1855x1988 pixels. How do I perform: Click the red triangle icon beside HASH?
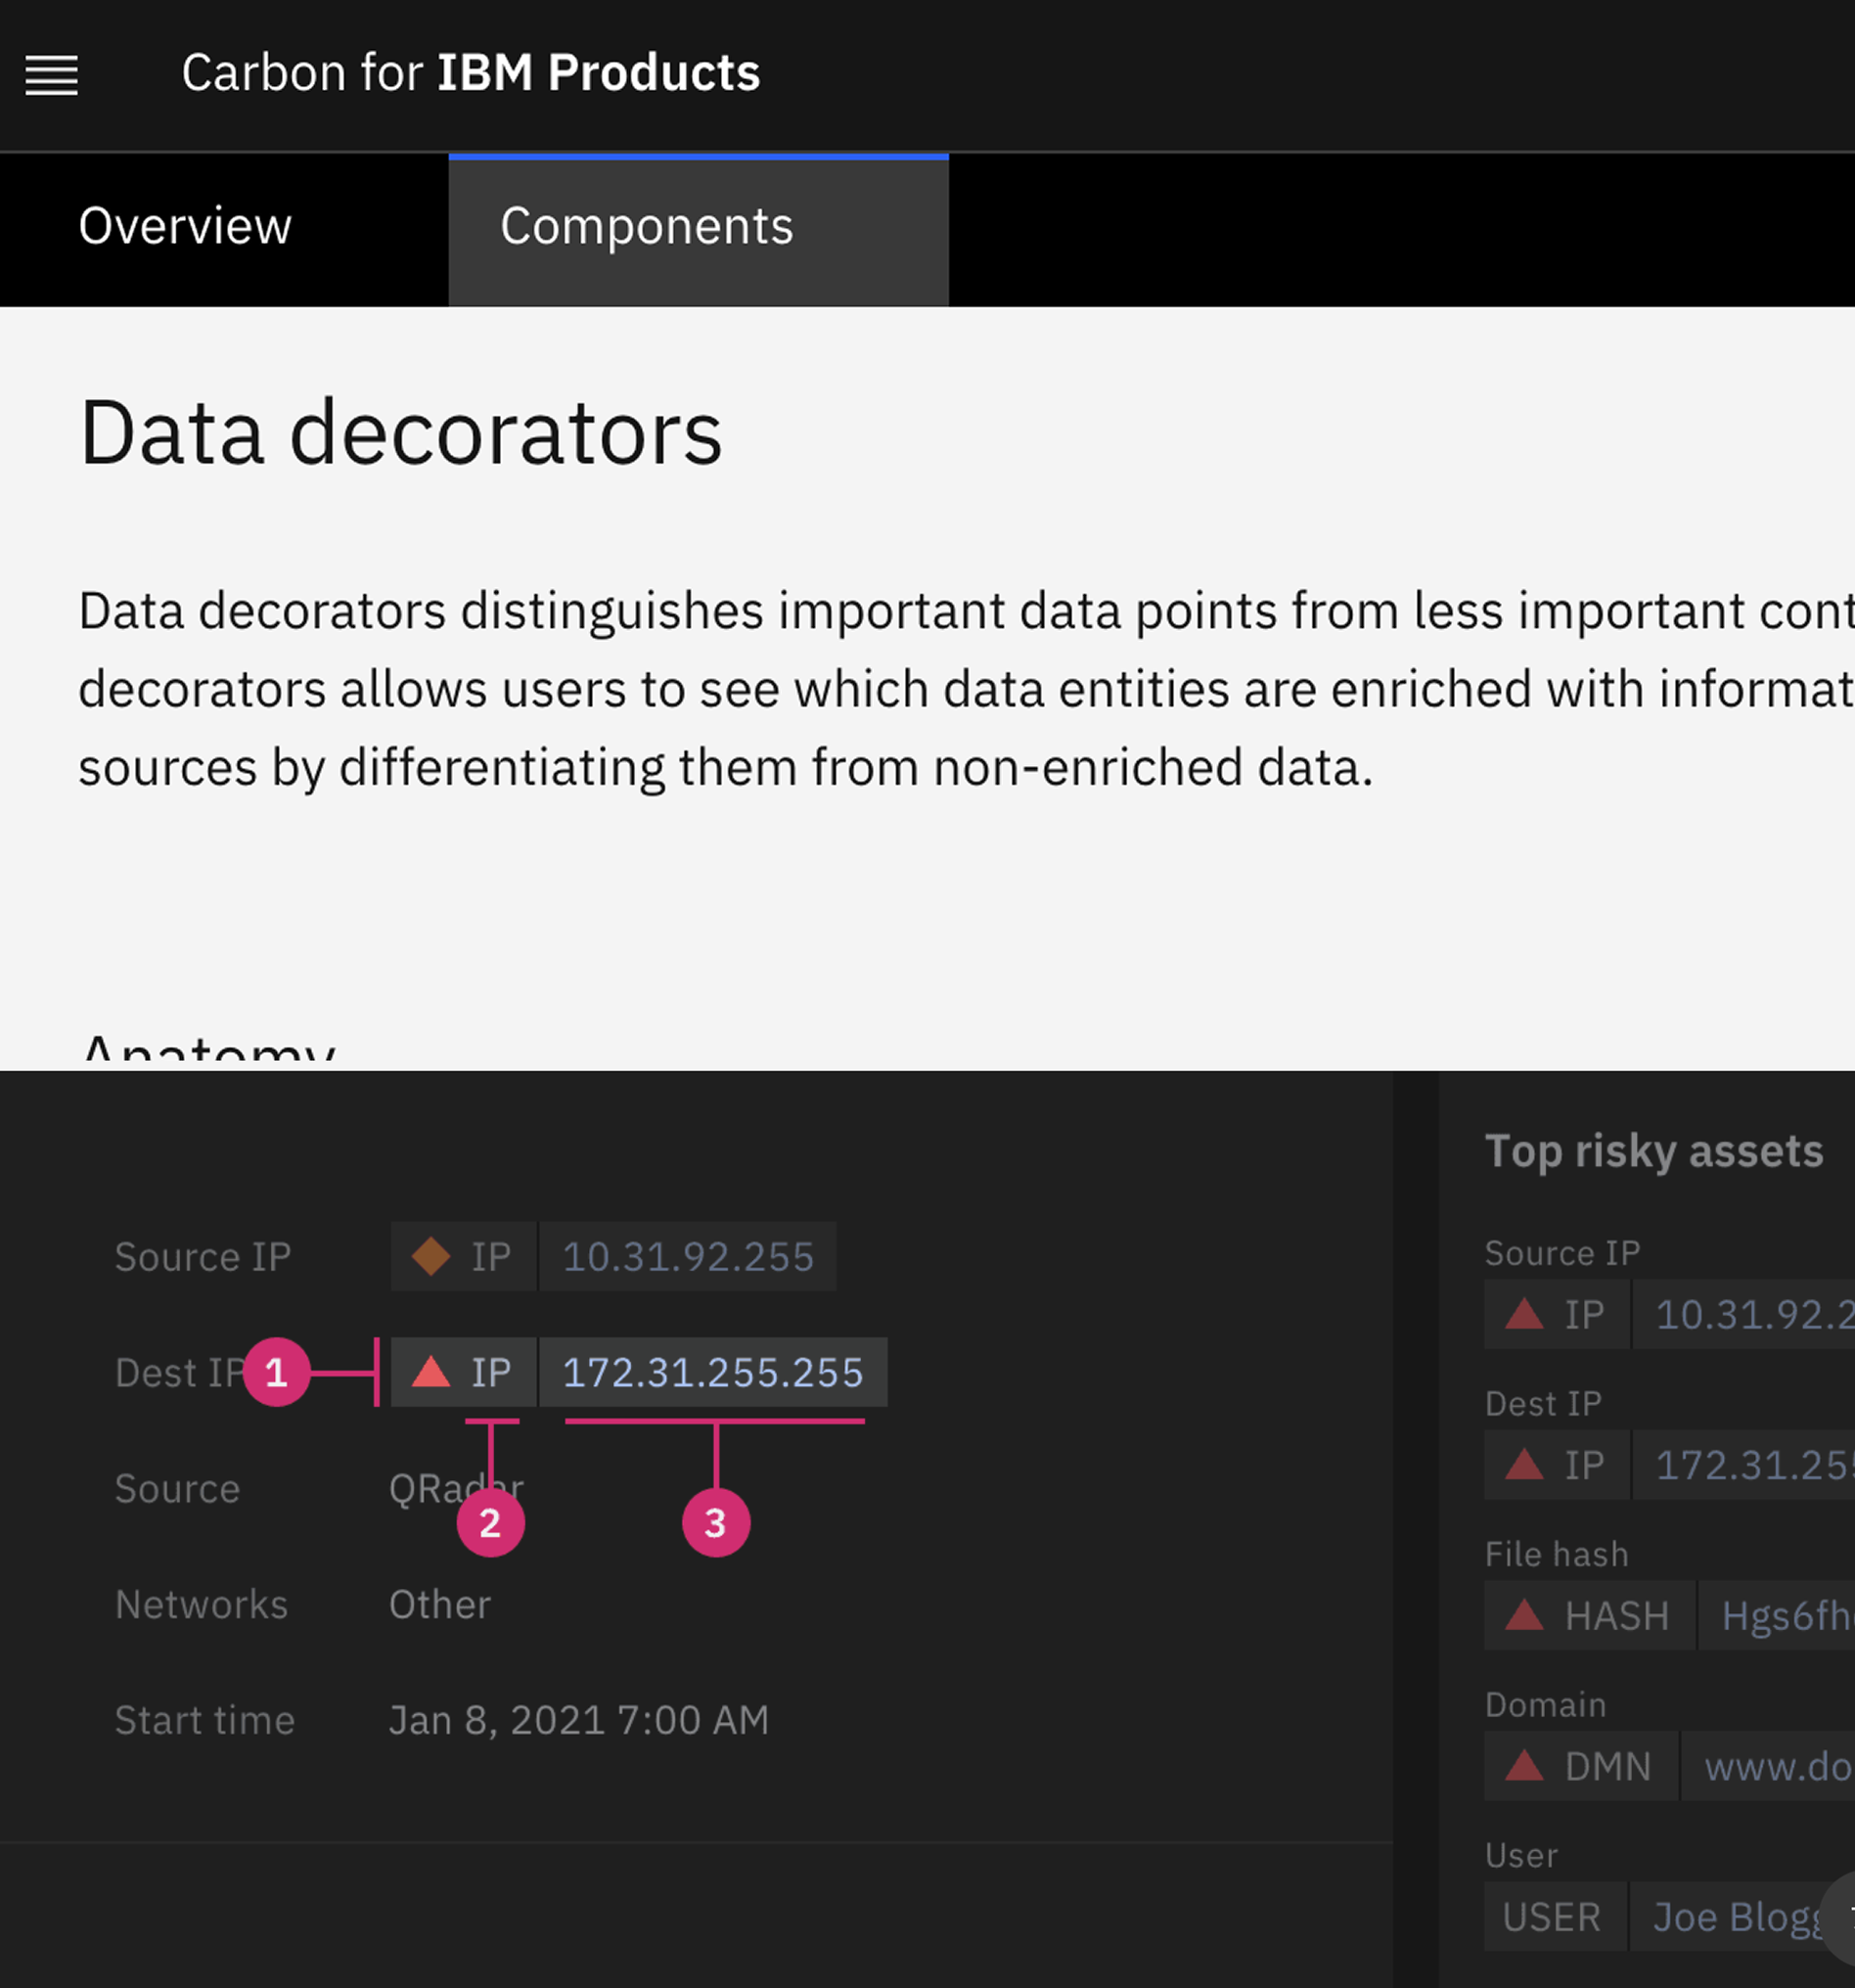[x=1524, y=1615]
